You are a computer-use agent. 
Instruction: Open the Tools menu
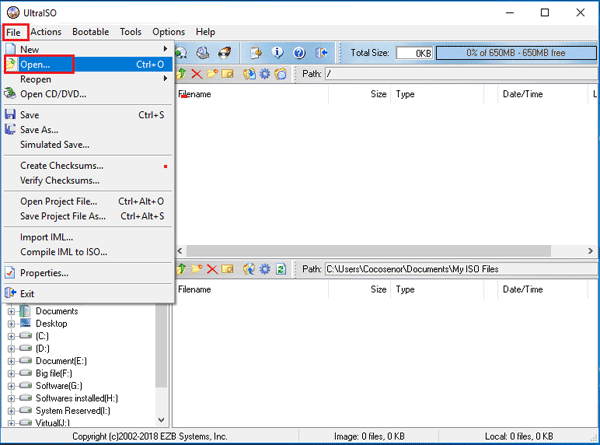pyautogui.click(x=130, y=32)
